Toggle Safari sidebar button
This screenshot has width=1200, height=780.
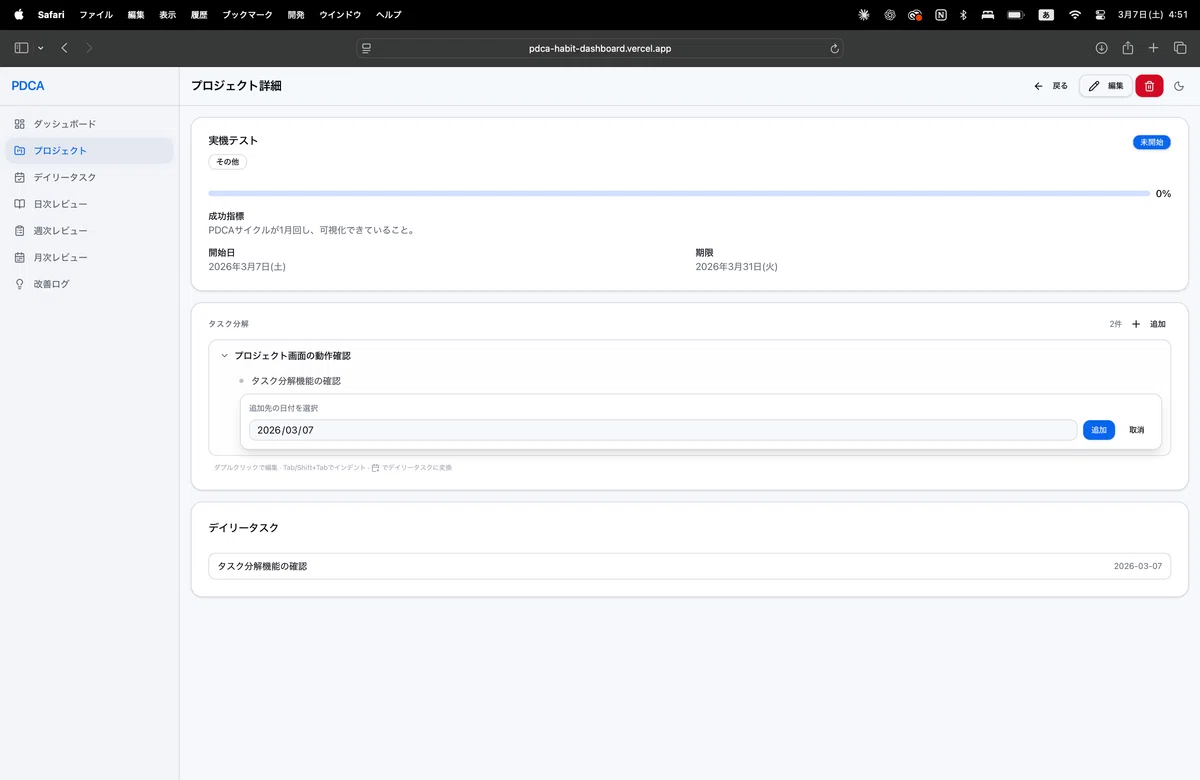click(22, 48)
